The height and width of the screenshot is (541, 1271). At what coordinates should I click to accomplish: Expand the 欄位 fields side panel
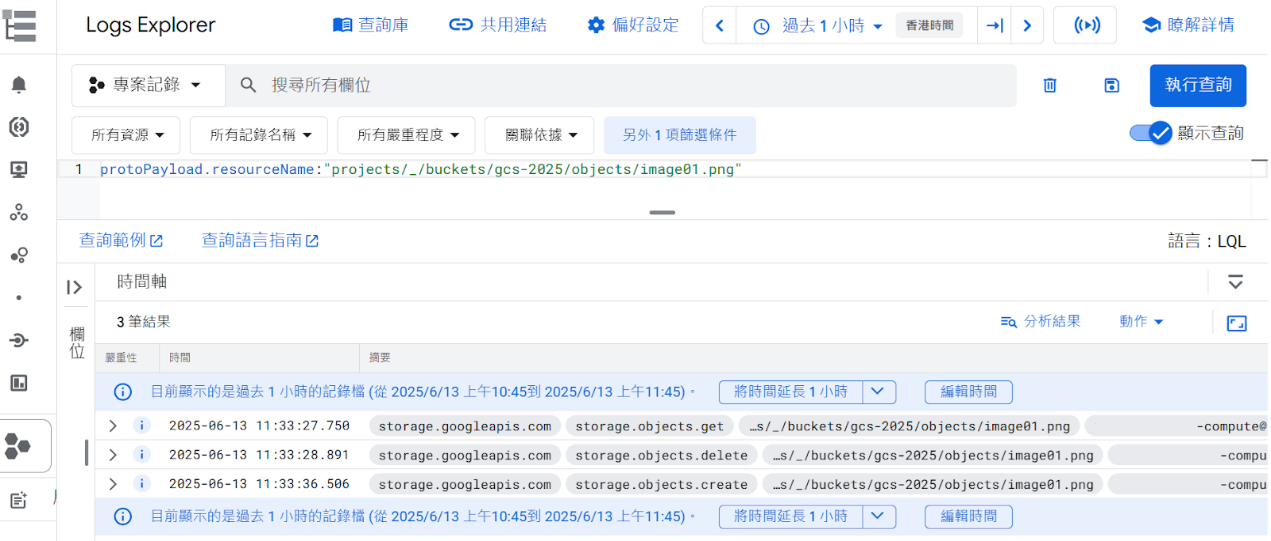pos(75,288)
